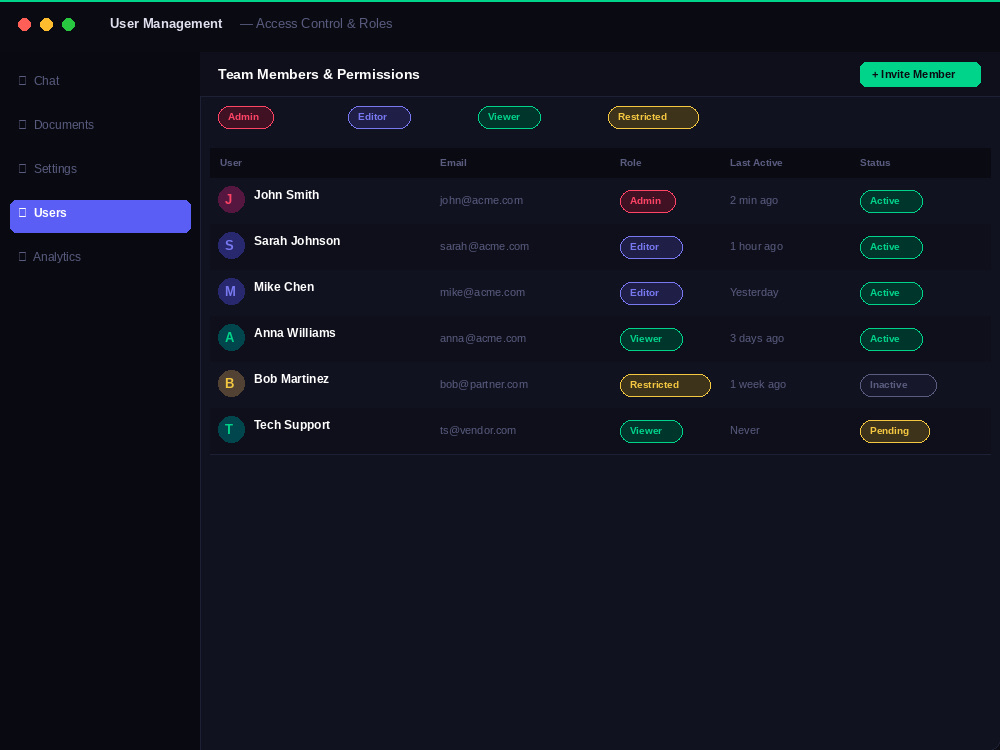The width and height of the screenshot is (1000, 750).
Task: Click Mike Chen's Active status badge
Action: click(891, 293)
